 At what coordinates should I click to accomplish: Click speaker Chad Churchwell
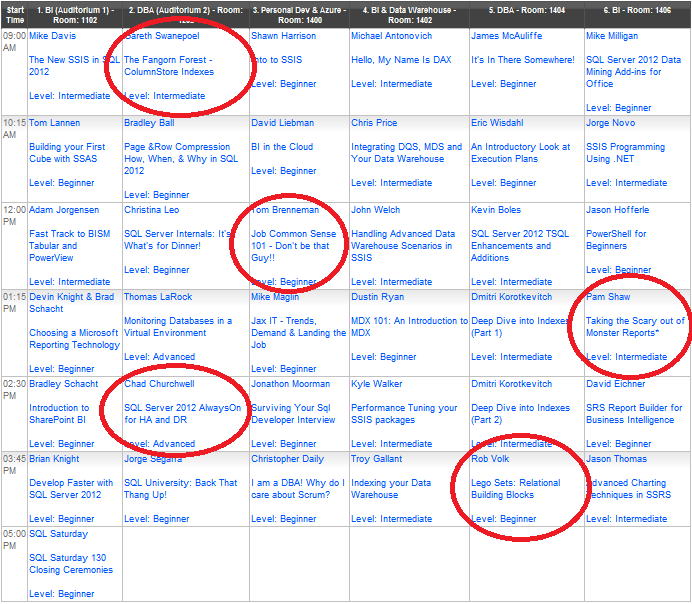(159, 383)
